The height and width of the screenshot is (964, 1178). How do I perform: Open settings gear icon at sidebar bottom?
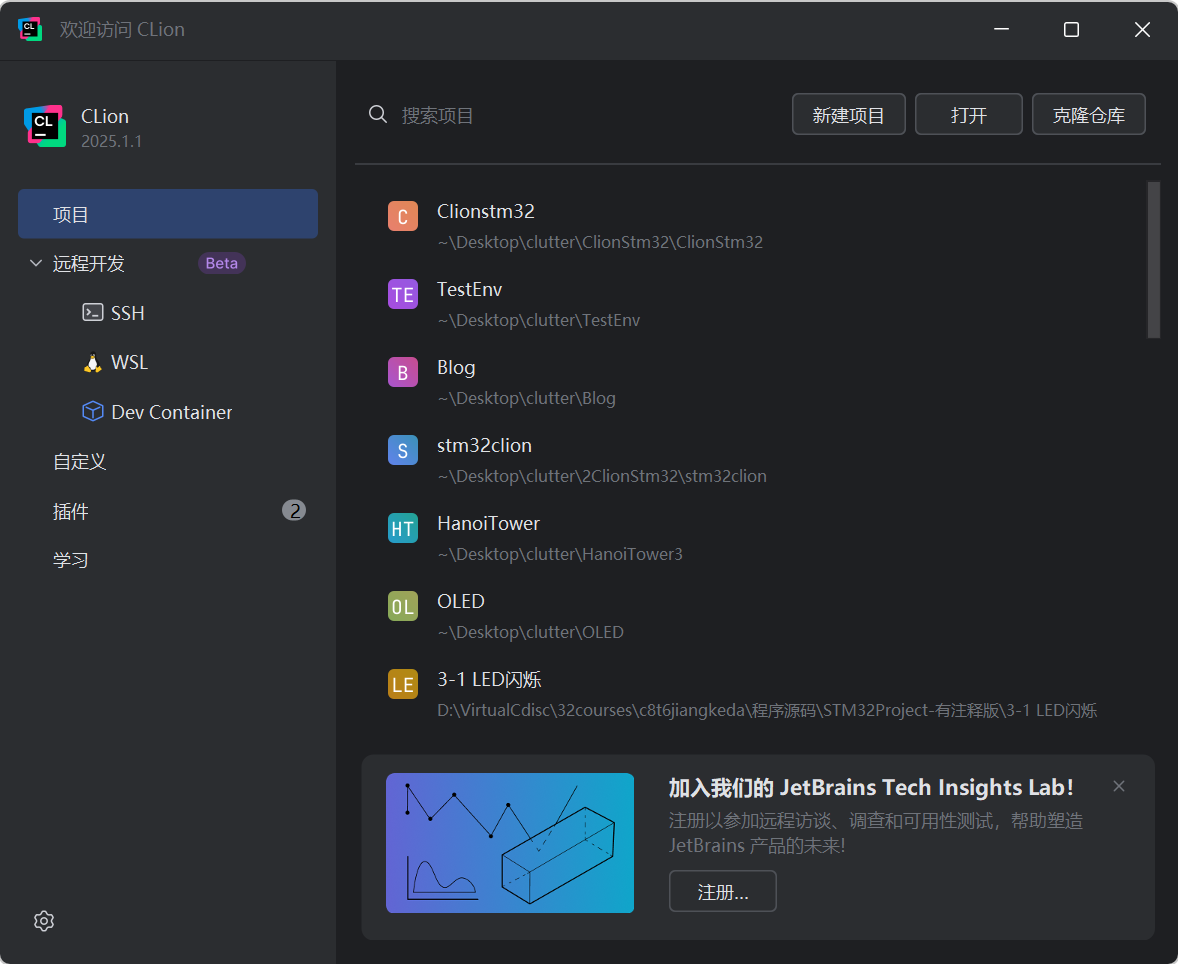pyautogui.click(x=44, y=920)
